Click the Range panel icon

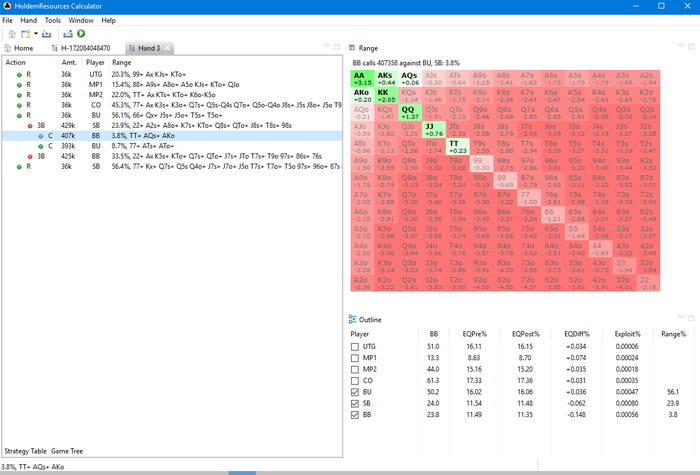tap(352, 48)
